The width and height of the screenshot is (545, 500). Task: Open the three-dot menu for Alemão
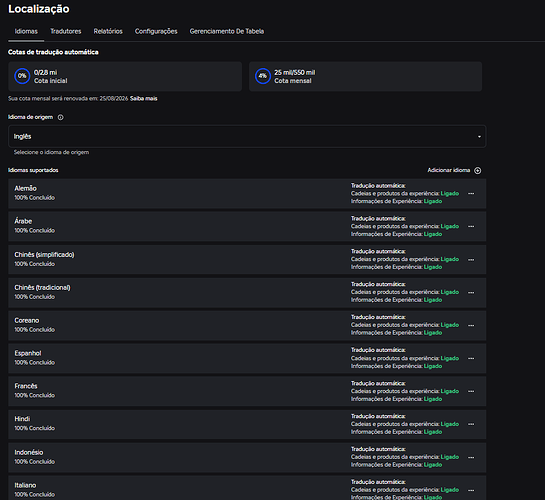pyautogui.click(x=471, y=194)
